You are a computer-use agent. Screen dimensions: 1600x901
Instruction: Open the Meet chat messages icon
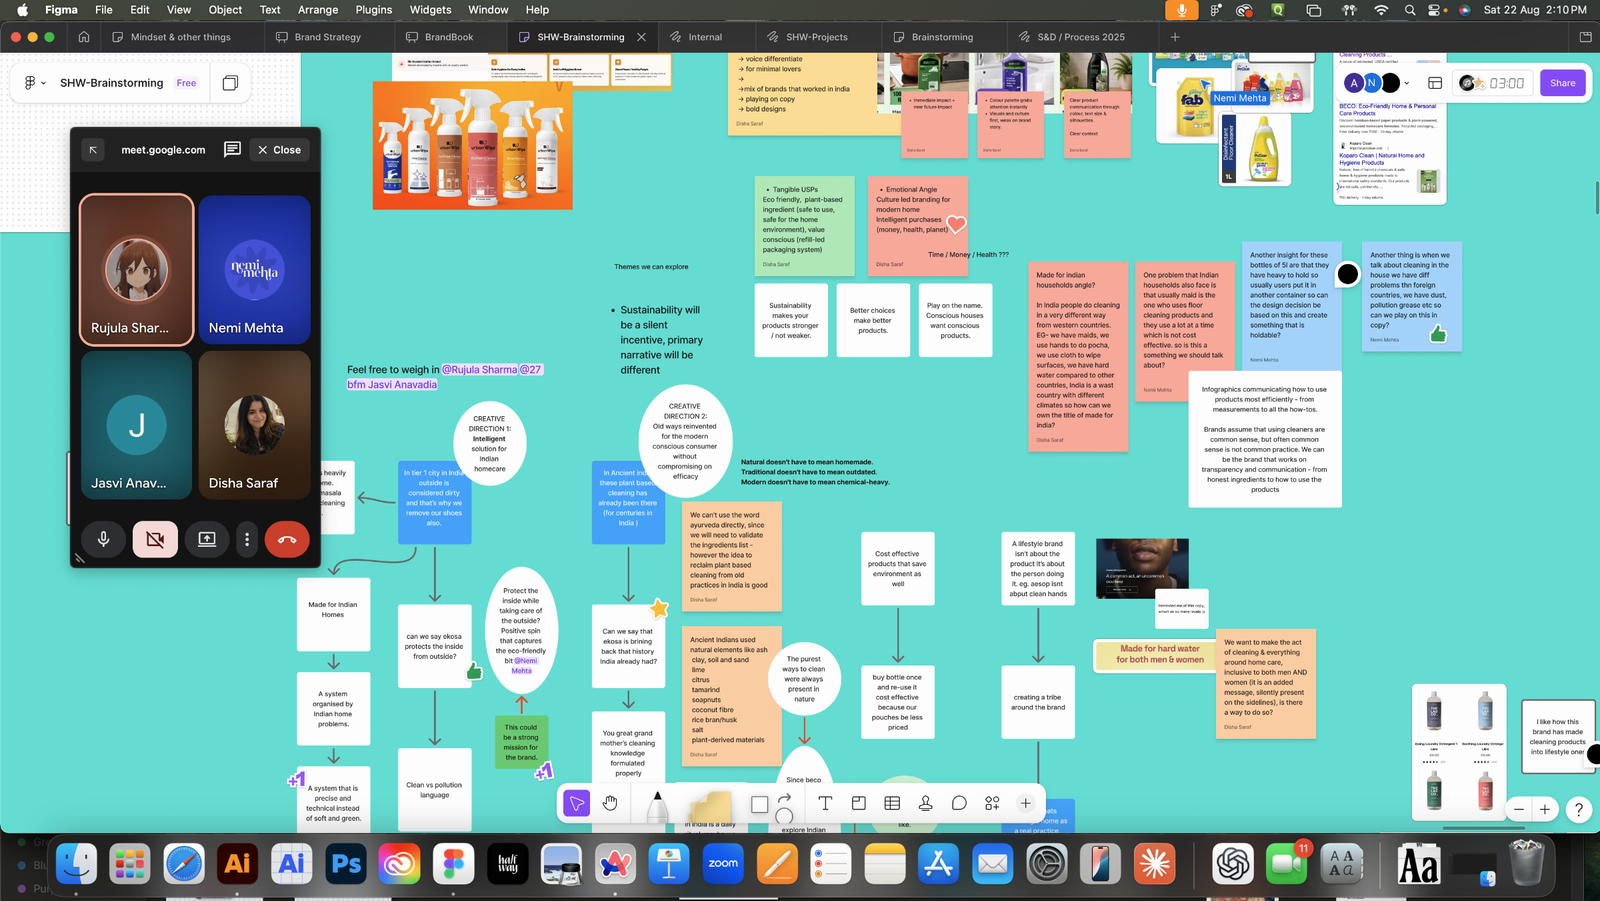(232, 149)
